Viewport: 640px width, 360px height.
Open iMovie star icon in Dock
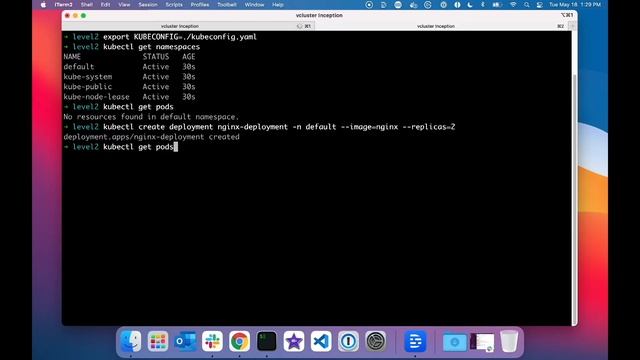coord(294,341)
